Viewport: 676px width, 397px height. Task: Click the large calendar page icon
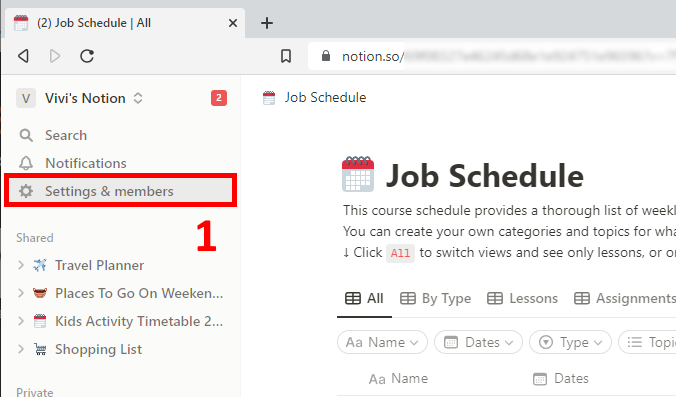point(358,174)
